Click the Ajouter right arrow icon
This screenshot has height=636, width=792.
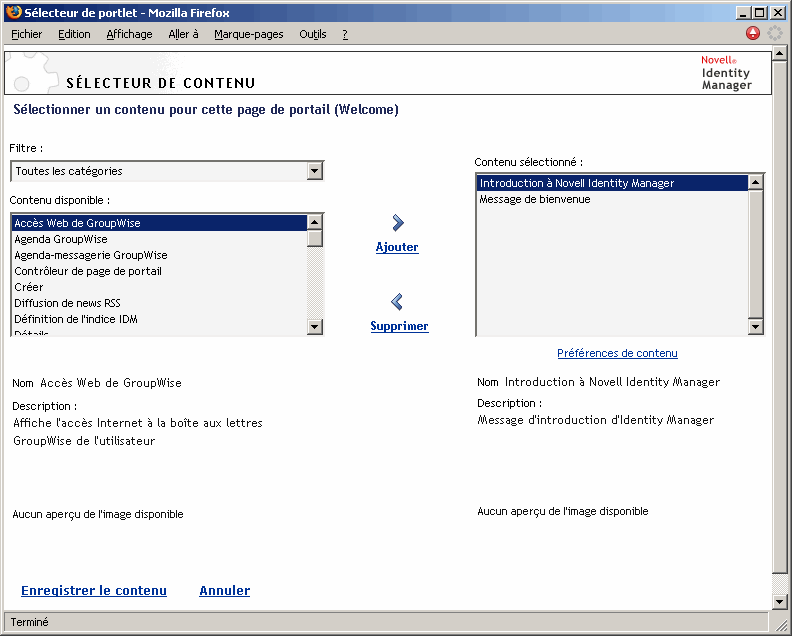click(x=398, y=223)
